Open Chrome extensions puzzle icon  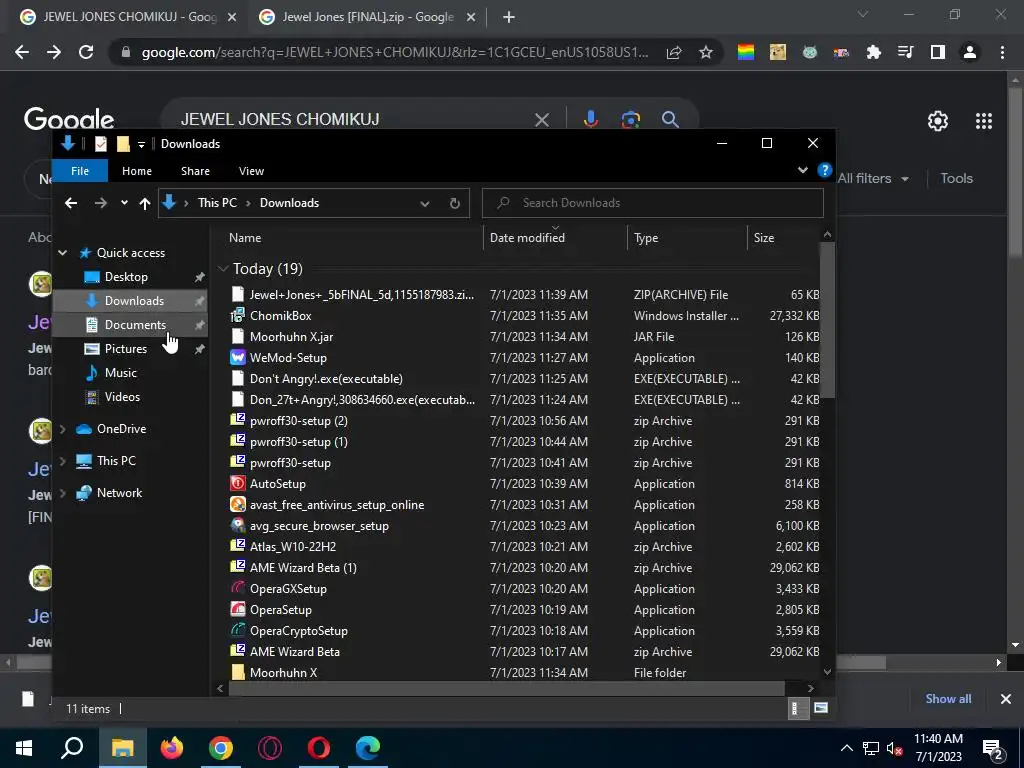click(873, 52)
